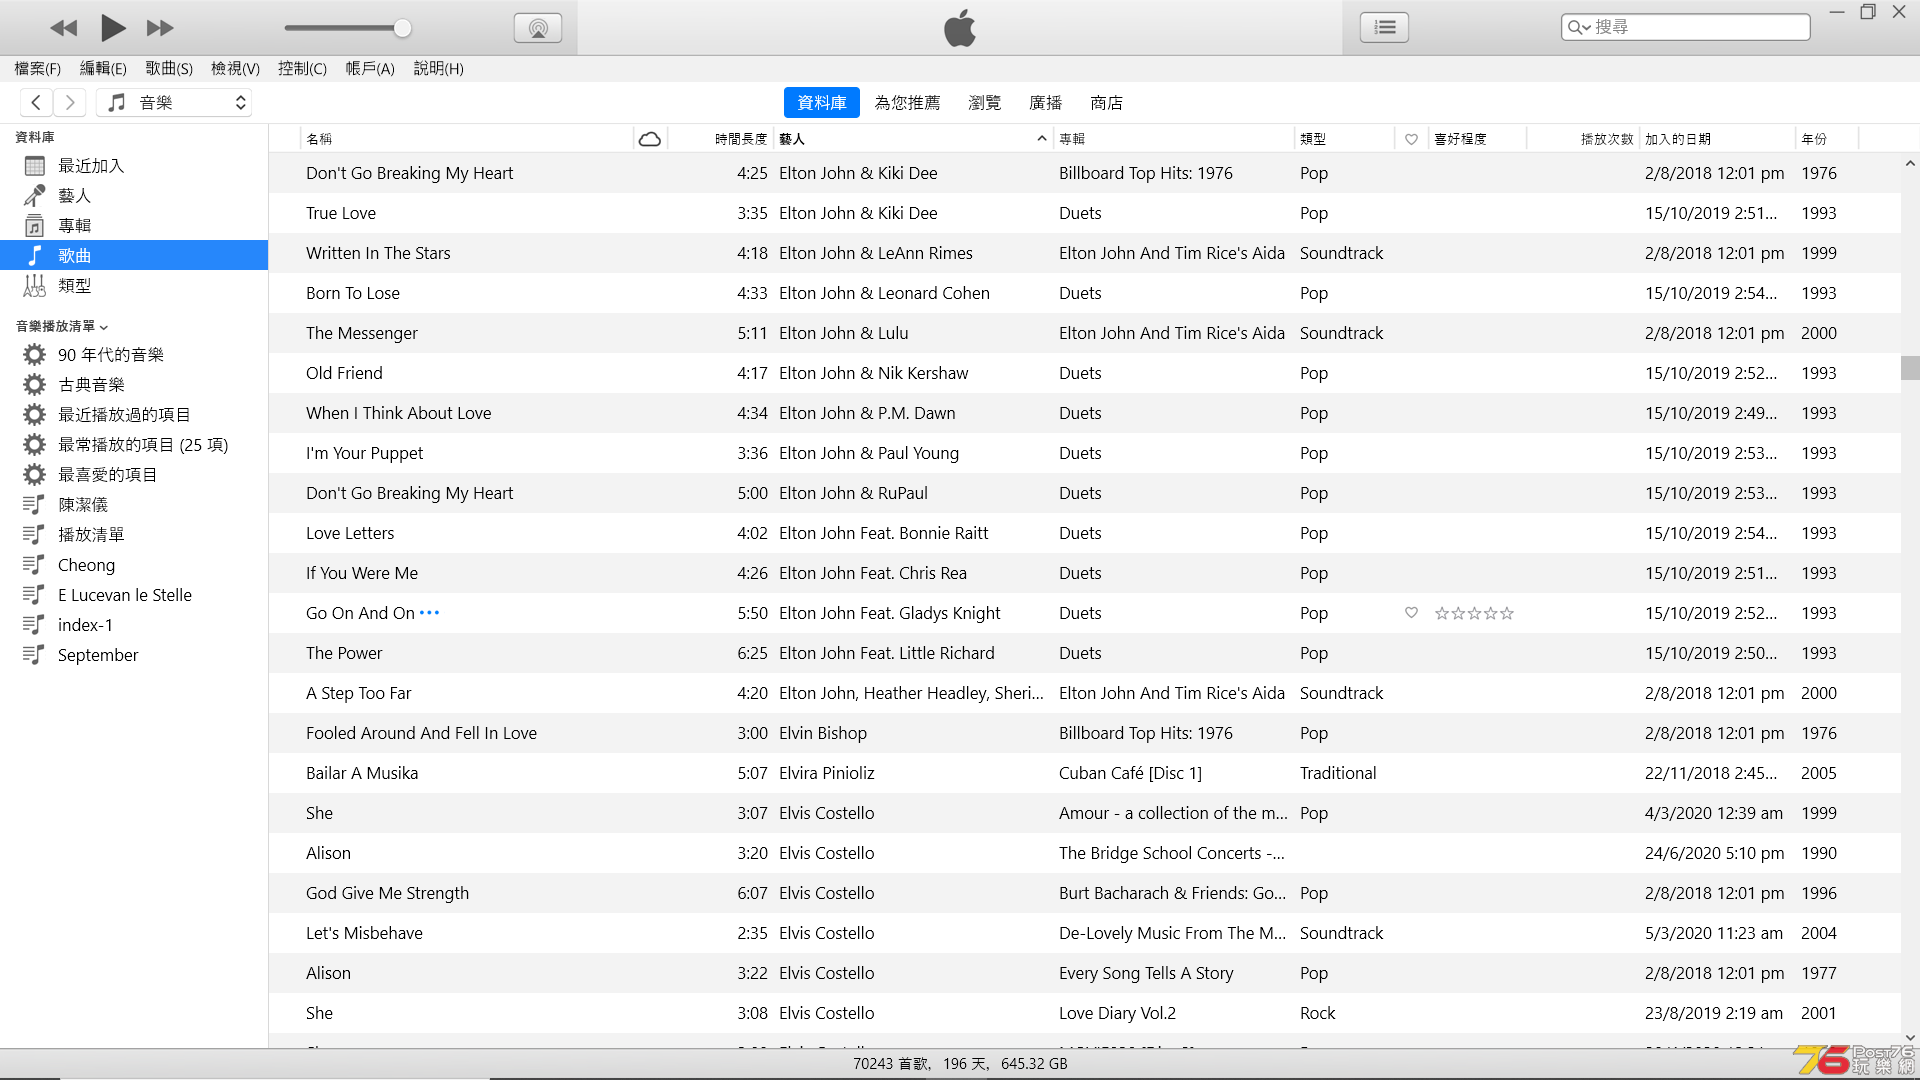The height and width of the screenshot is (1080, 1920).
Task: Open the 檢視(V) menu
Action: click(x=235, y=68)
